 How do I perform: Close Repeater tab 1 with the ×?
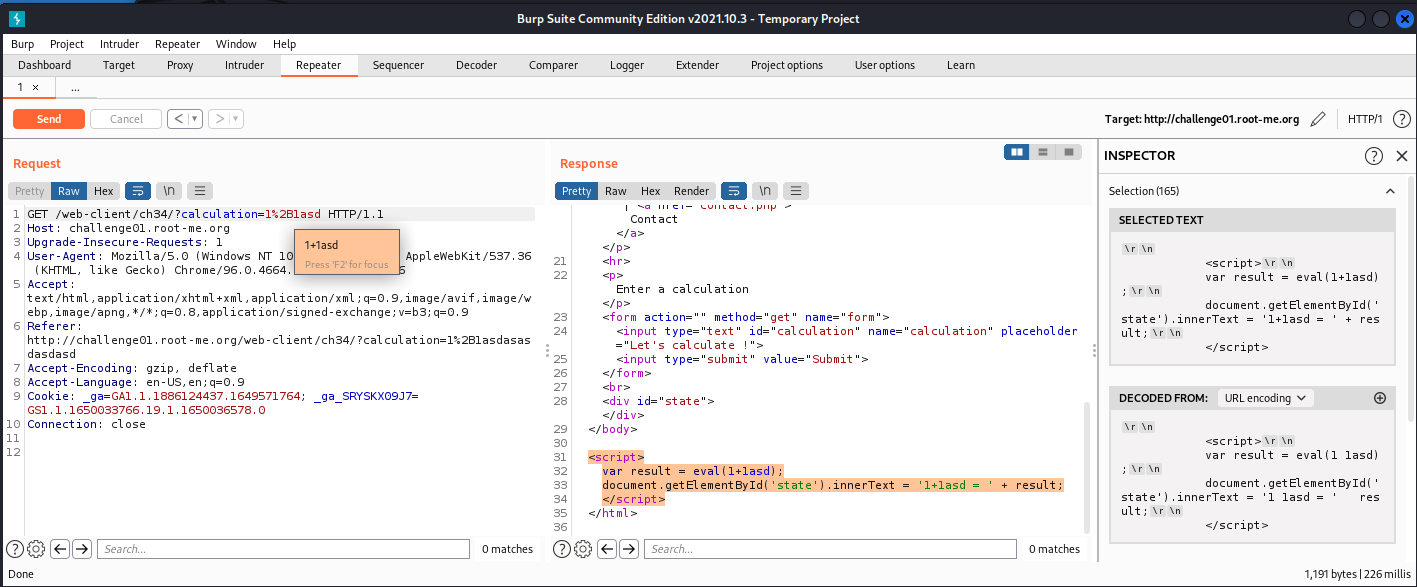36,88
